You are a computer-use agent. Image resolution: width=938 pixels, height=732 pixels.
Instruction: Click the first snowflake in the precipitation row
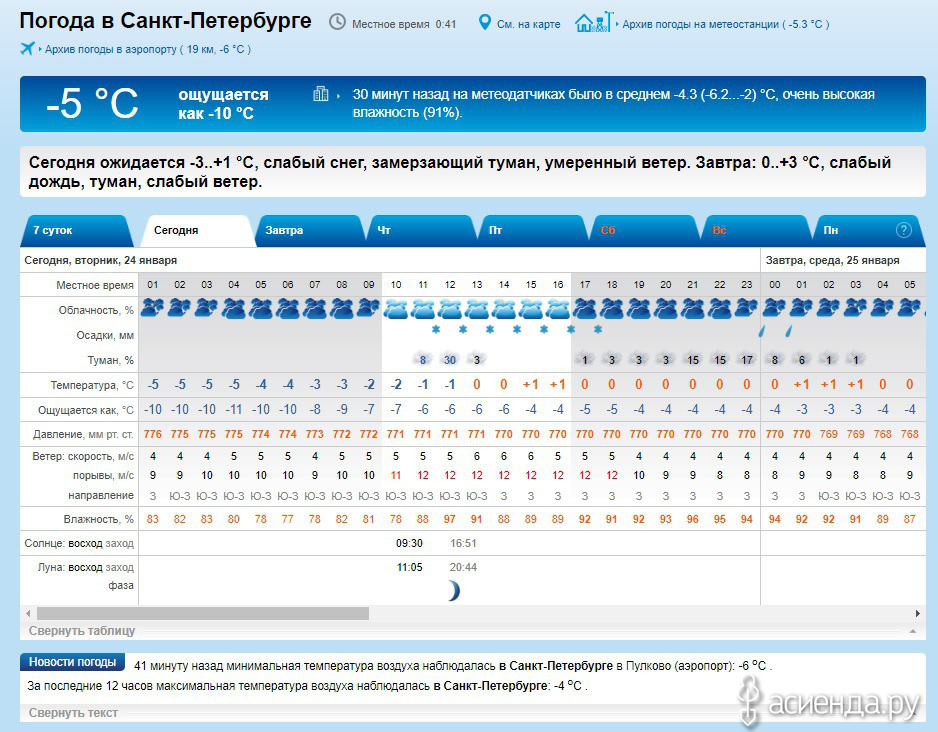click(436, 330)
